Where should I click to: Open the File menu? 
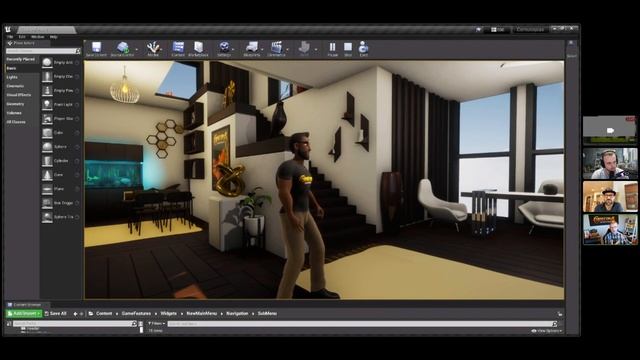(10, 37)
